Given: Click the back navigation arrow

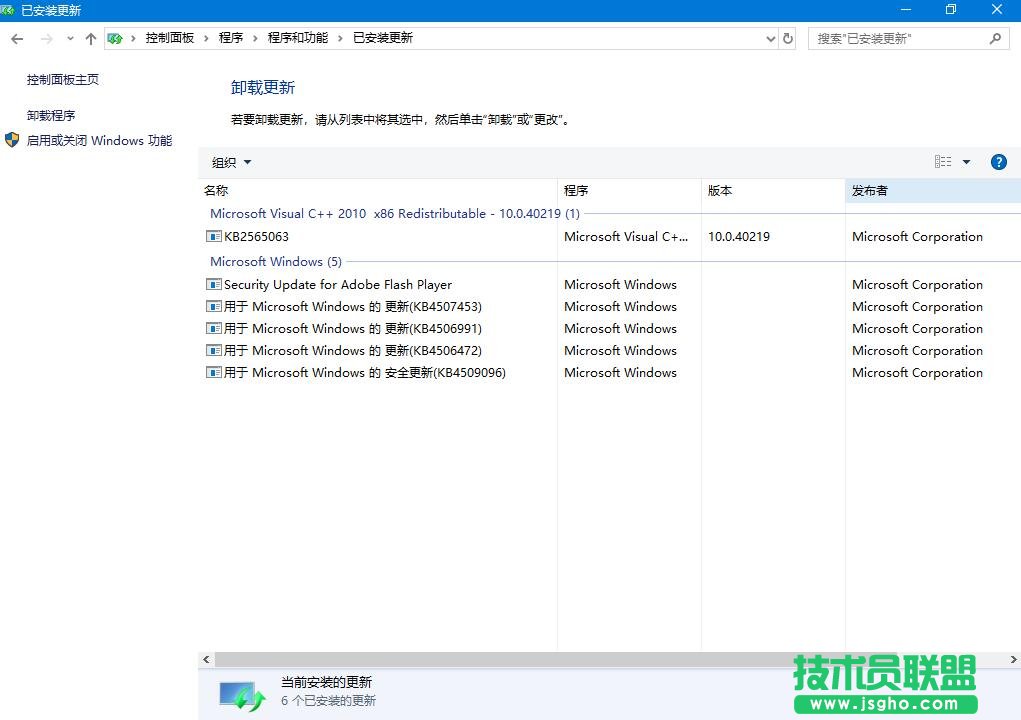Looking at the screenshot, I should pos(16,38).
